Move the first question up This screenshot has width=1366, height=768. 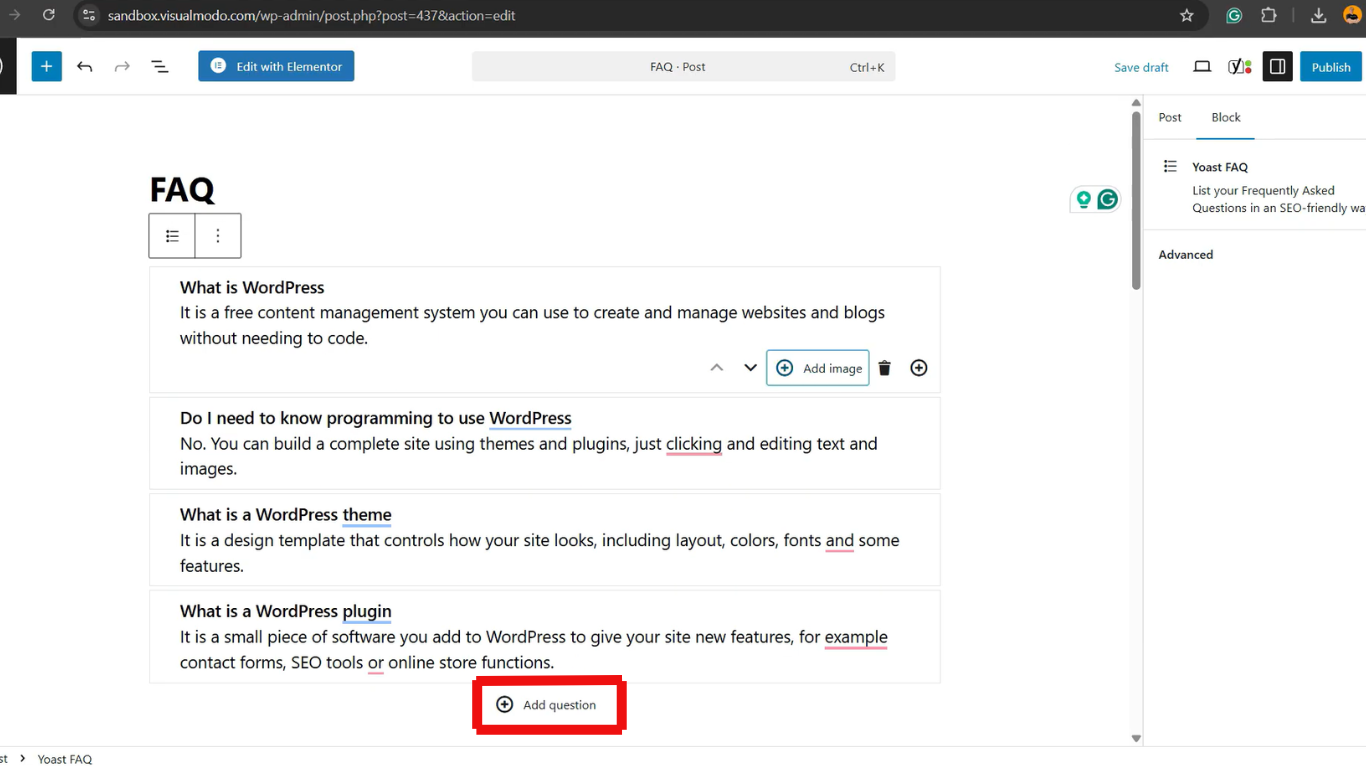tap(716, 368)
